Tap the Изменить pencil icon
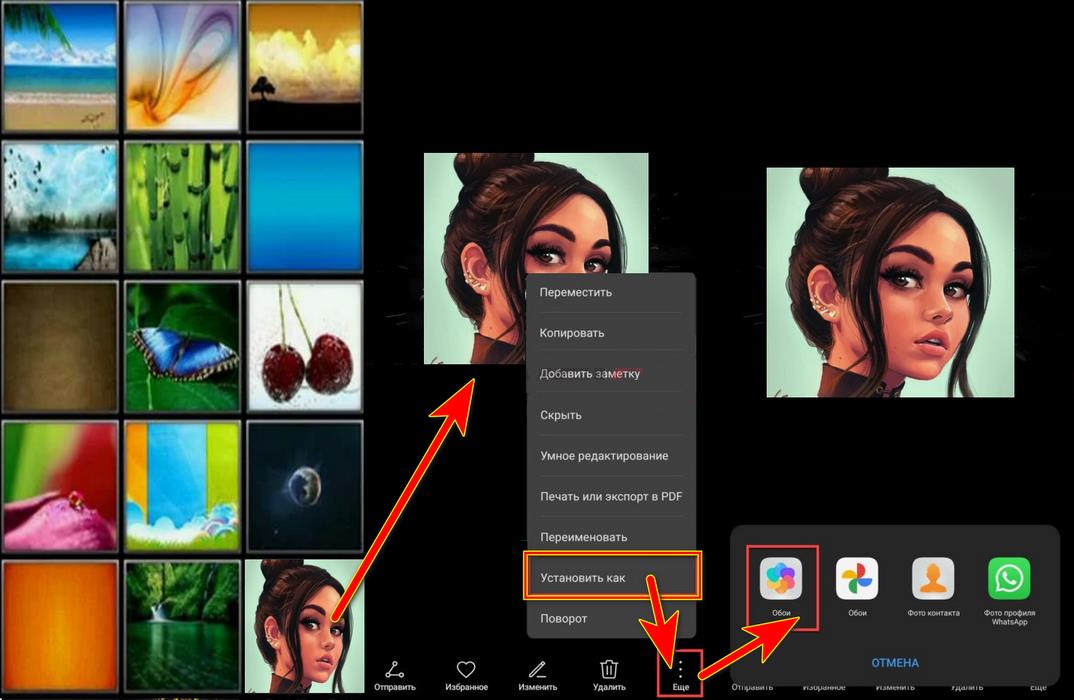 (x=538, y=669)
